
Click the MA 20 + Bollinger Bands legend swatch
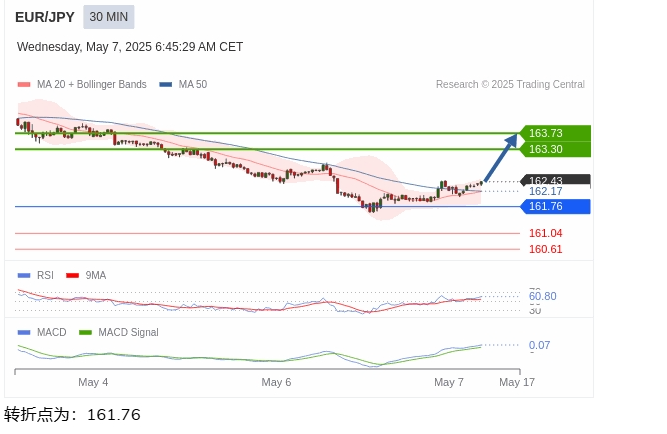coord(24,84)
